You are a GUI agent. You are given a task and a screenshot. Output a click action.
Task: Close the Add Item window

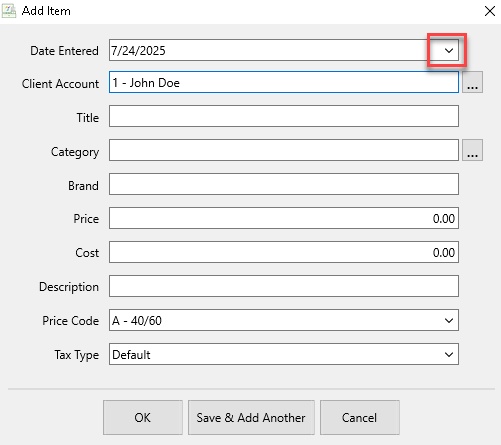point(490,11)
